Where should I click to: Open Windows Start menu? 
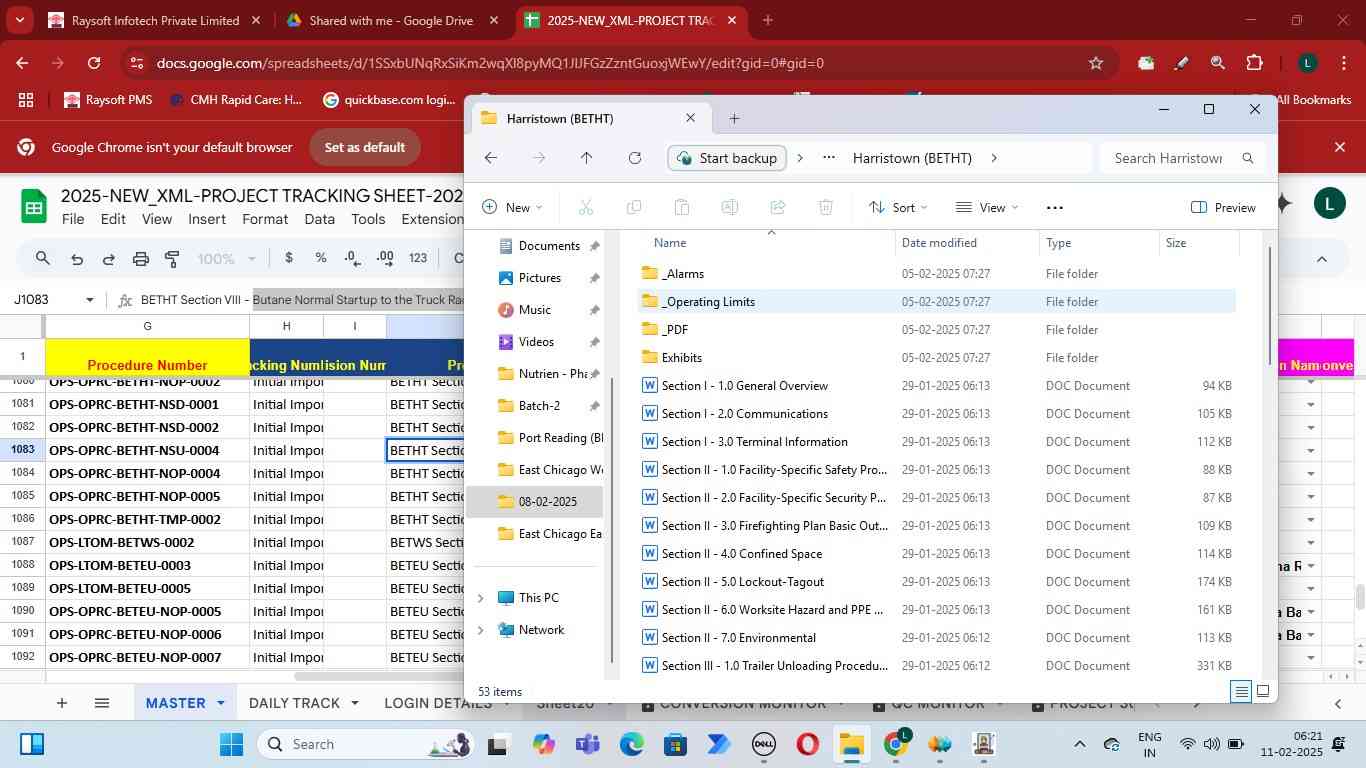point(231,744)
